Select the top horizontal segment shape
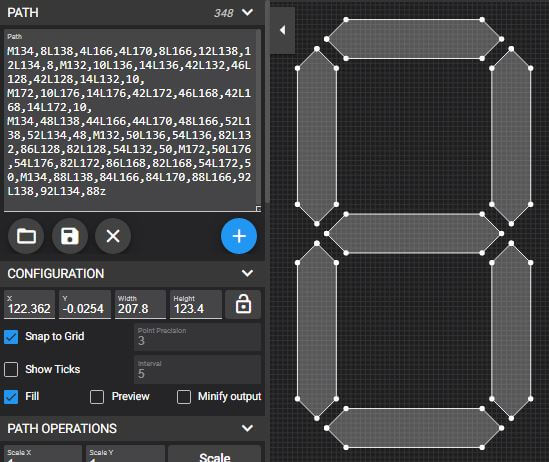This screenshot has width=549, height=462. coord(414,39)
